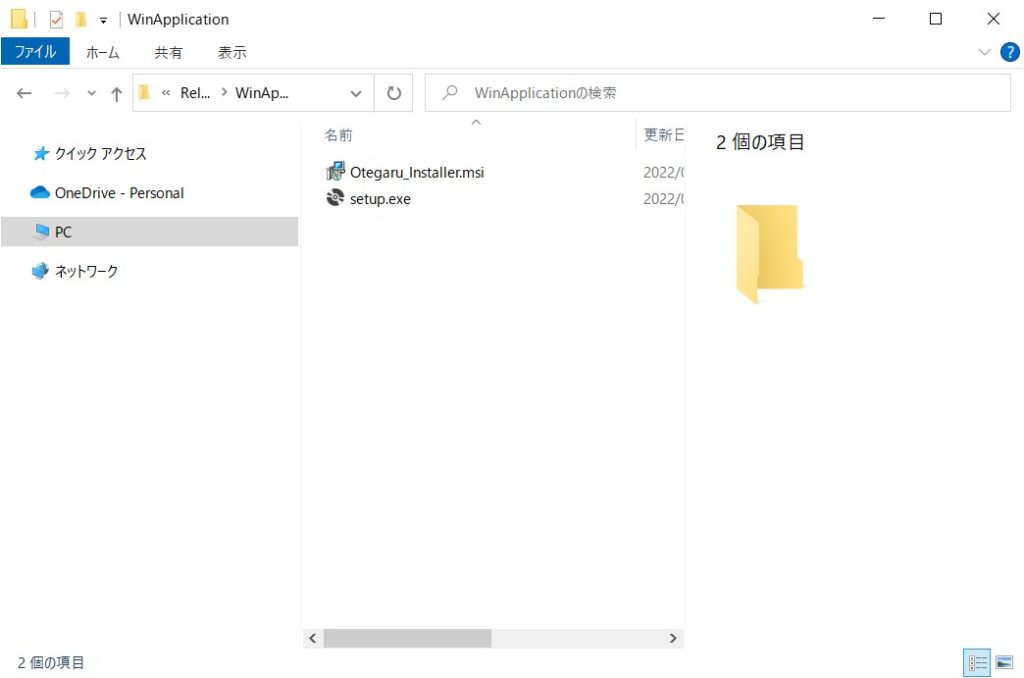This screenshot has width=1024, height=678.
Task: Open the 表示 ribbon tab
Action: [x=232, y=52]
